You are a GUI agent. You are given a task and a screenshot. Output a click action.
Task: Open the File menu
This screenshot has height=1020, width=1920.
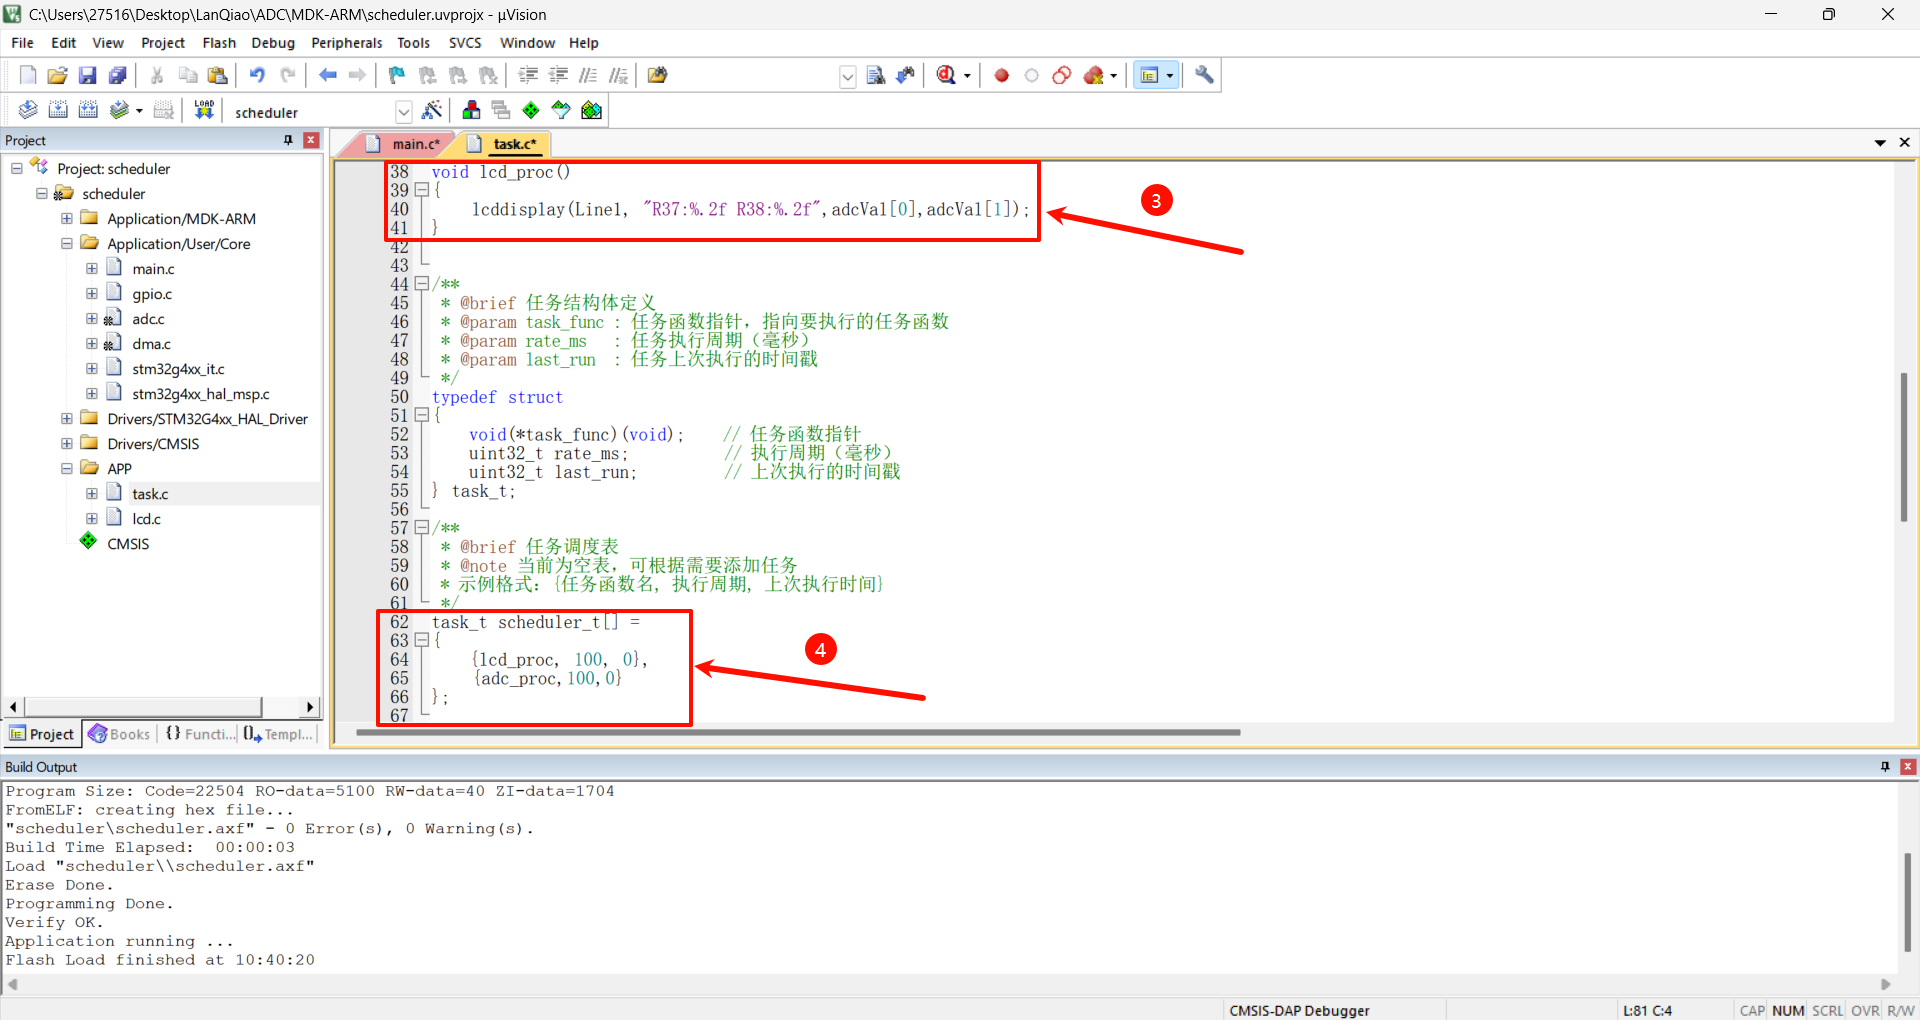22,43
